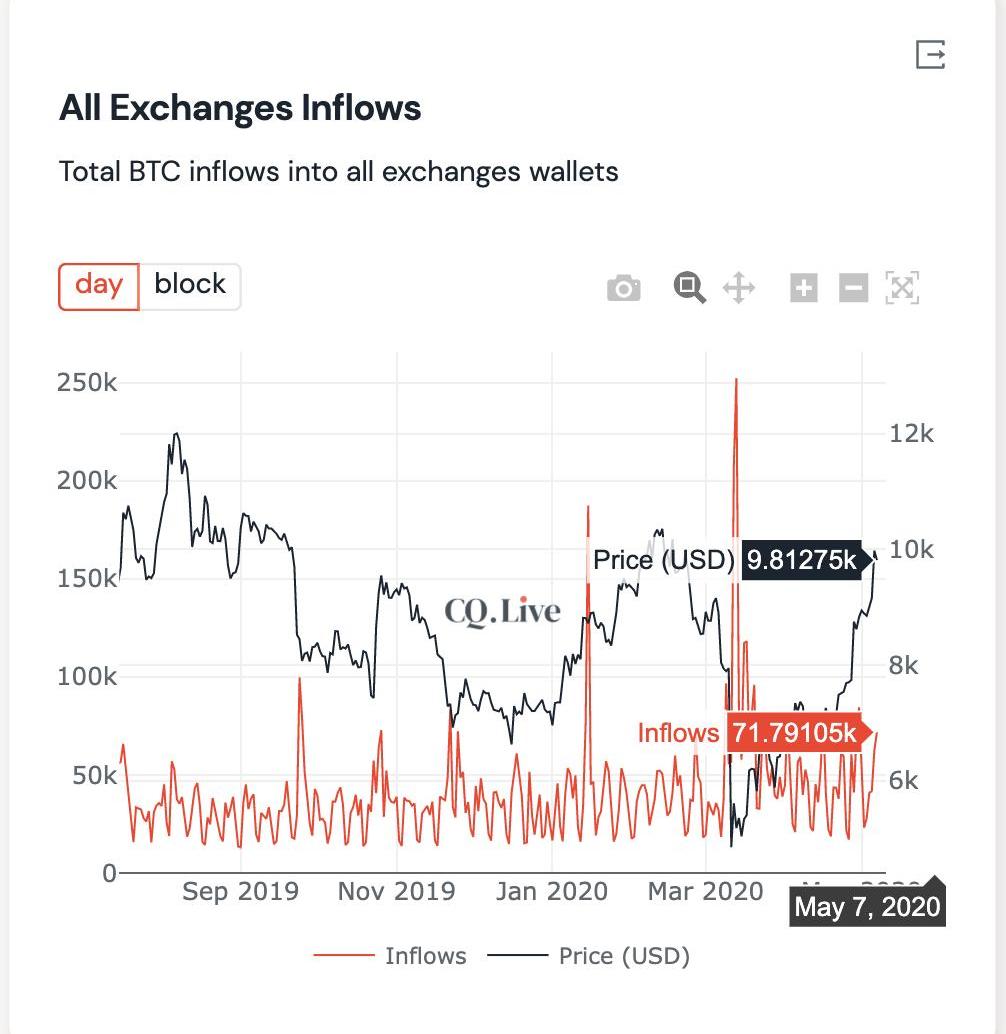The image size is (1006, 1034).
Task: Click the export/share icon at top right
Action: [930, 54]
